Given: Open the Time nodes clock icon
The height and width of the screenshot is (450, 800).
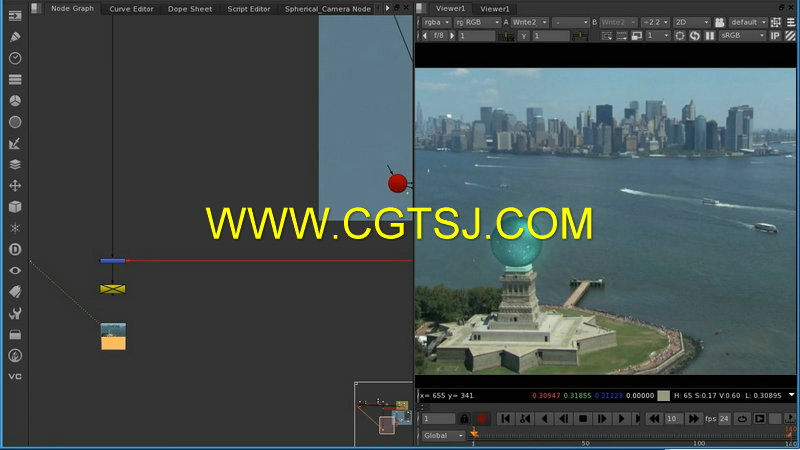Looking at the screenshot, I should 15,58.
